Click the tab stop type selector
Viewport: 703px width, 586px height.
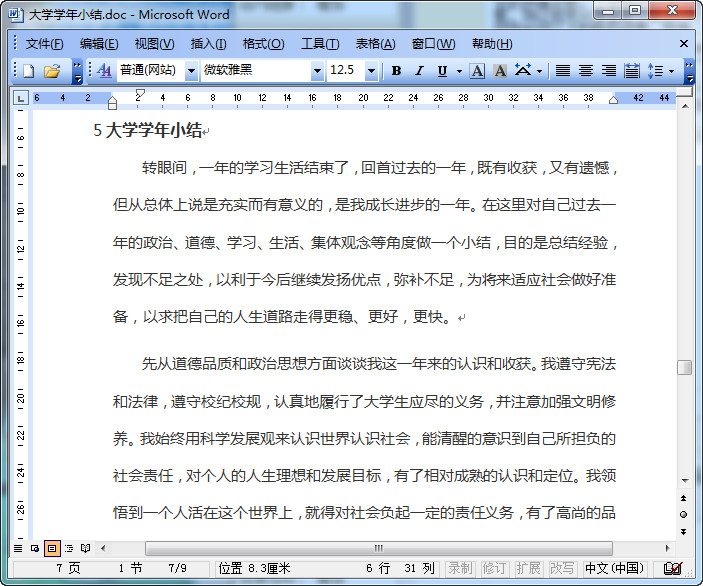[x=21, y=97]
